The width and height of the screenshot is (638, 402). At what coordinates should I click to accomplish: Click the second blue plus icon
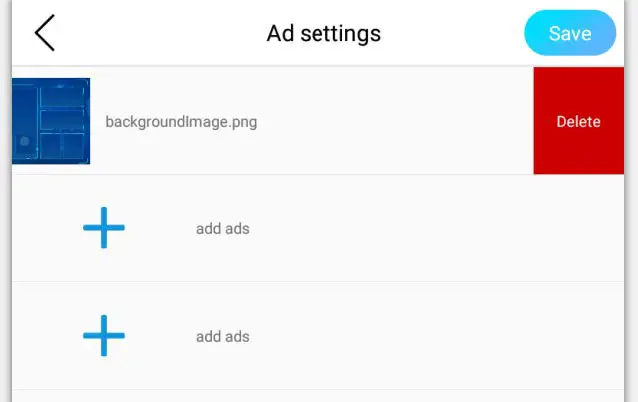point(104,336)
